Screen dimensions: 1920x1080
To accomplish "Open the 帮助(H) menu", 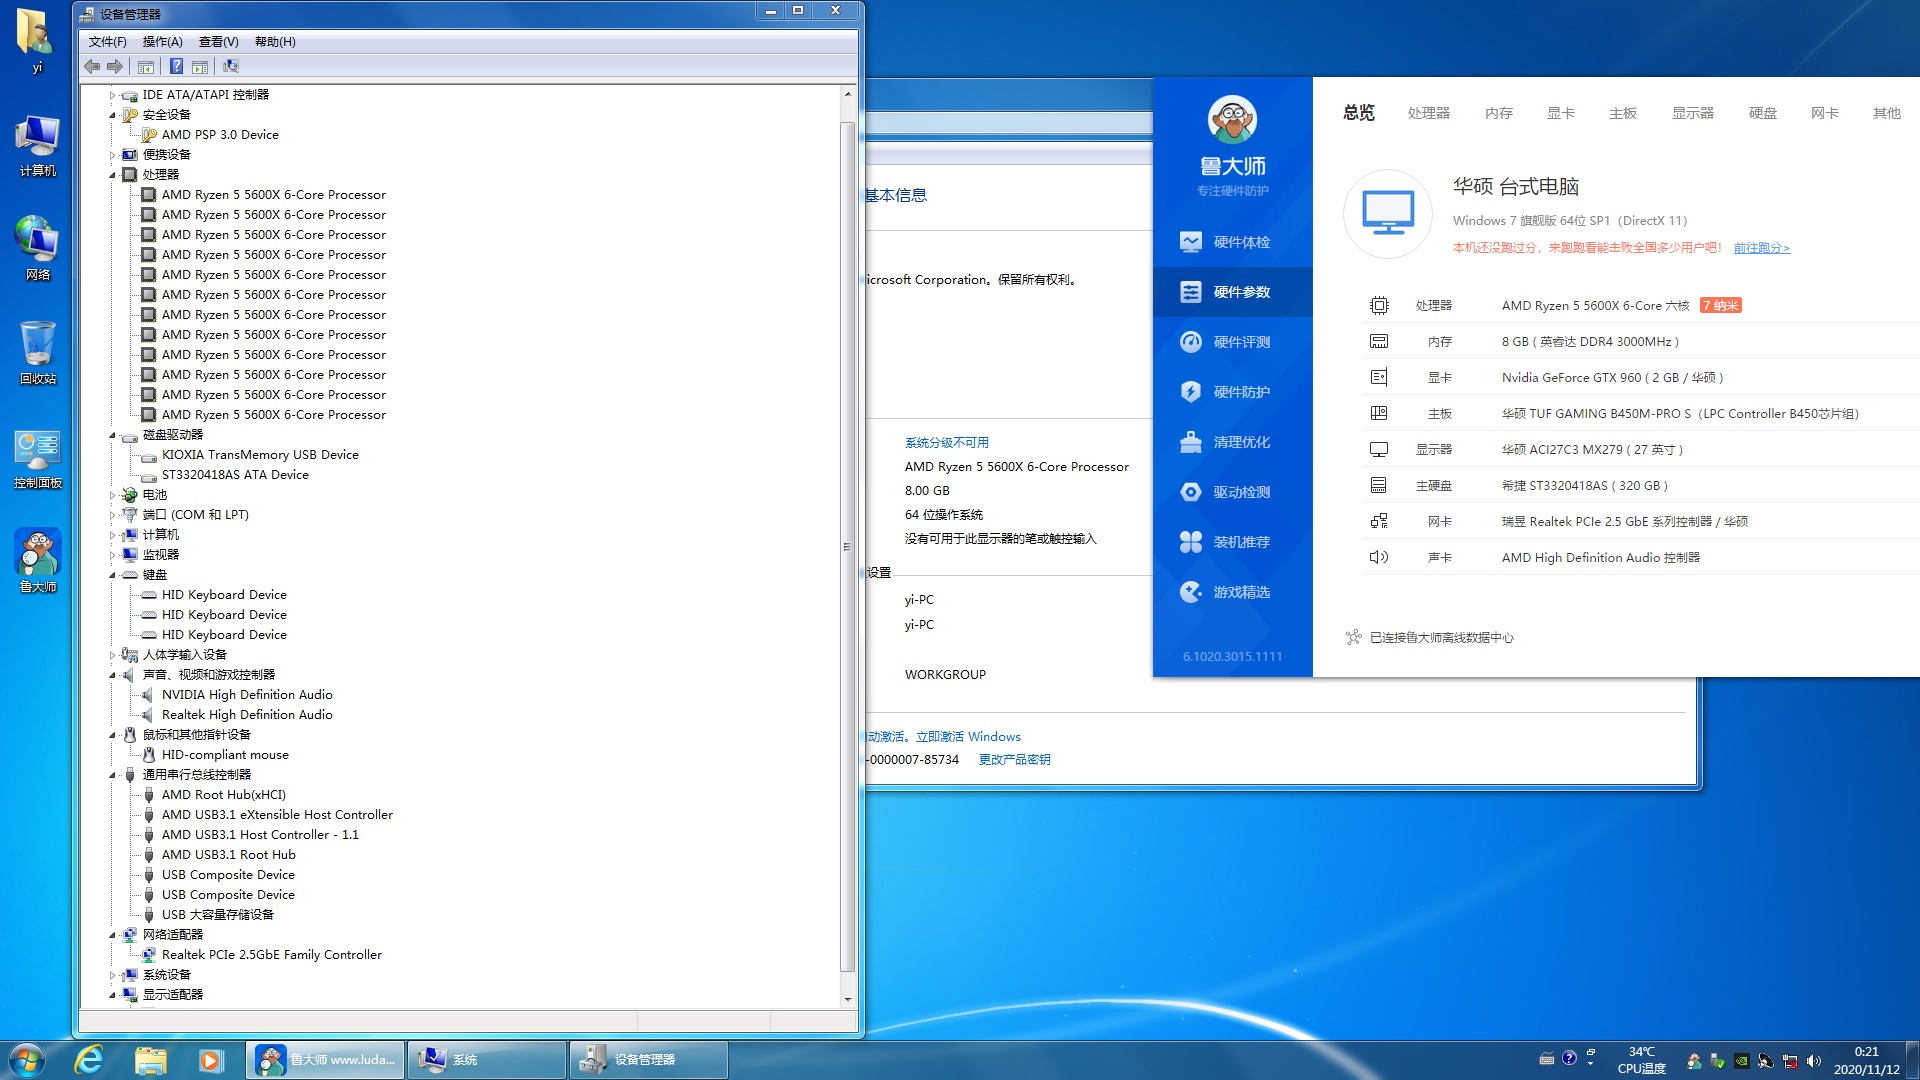I will pyautogui.click(x=275, y=41).
